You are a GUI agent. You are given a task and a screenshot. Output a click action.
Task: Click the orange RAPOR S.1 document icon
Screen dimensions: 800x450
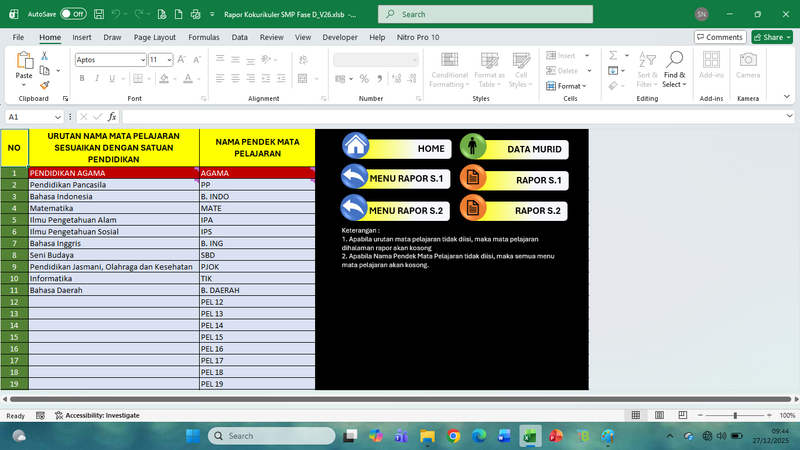[473, 180]
